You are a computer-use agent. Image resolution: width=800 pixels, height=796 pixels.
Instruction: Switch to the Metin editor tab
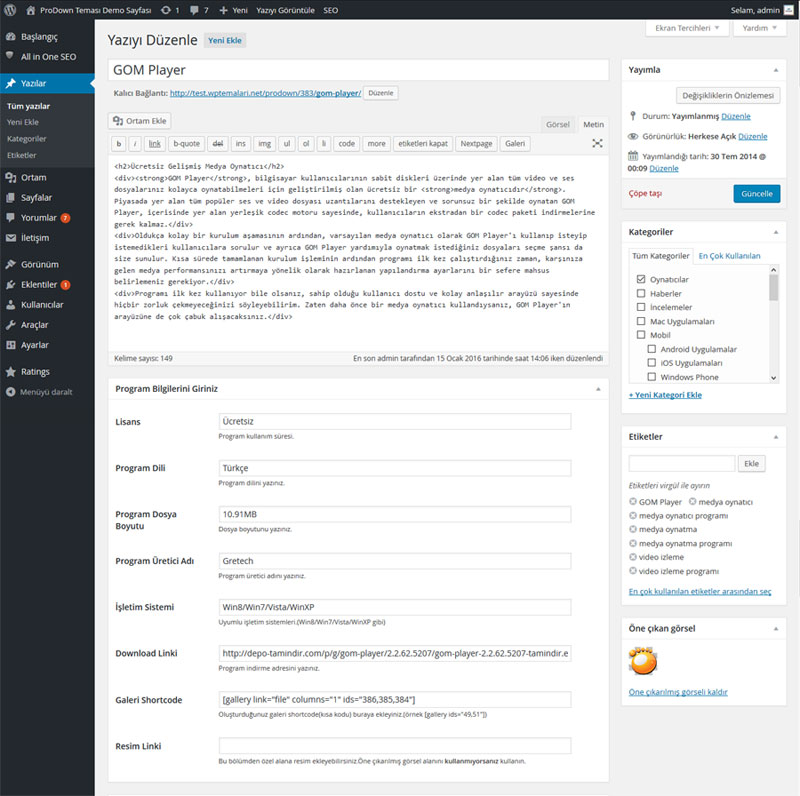point(593,125)
